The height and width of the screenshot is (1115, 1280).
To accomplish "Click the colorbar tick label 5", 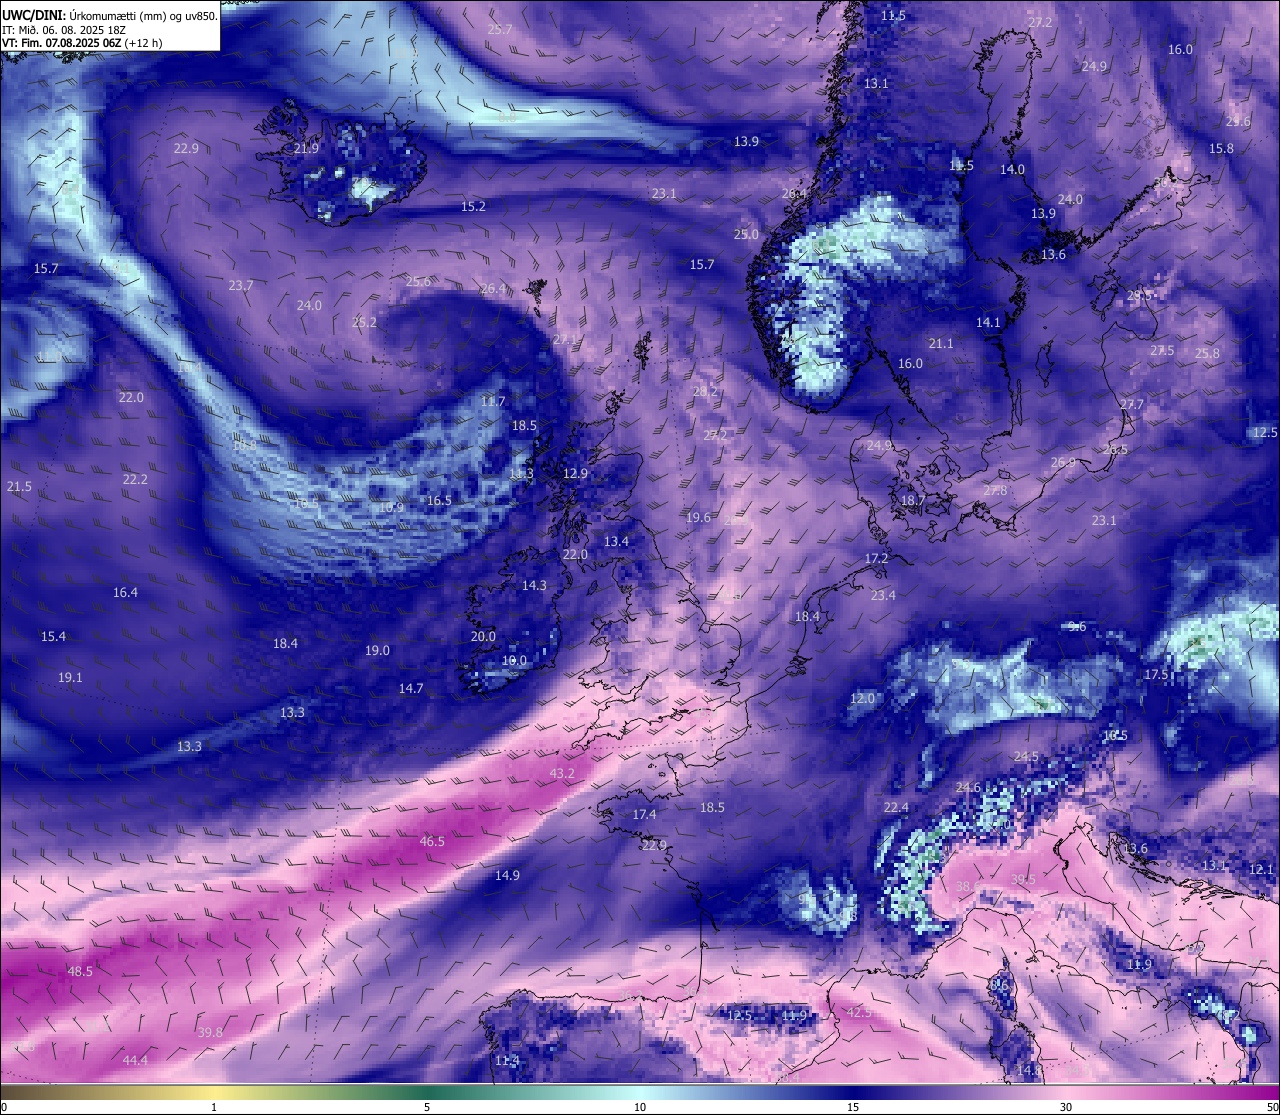I will 427,1107.
